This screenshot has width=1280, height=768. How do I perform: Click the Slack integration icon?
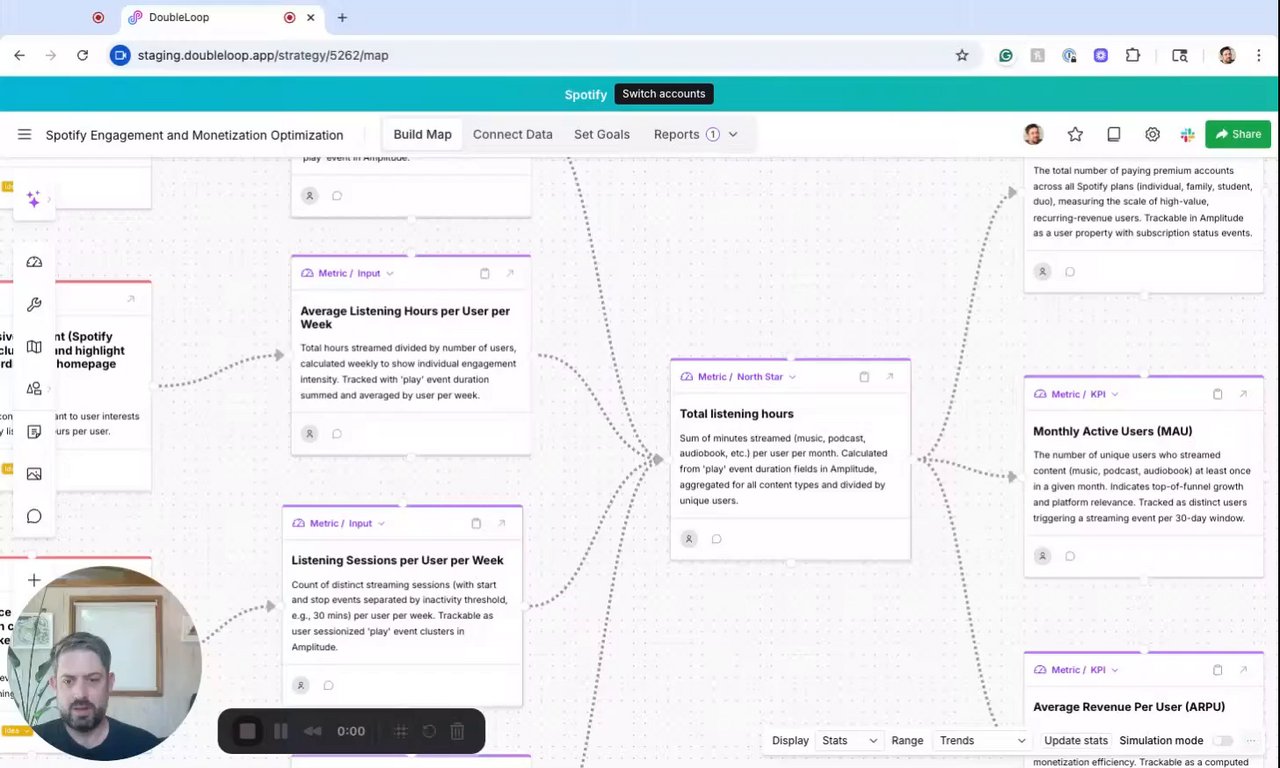pos(1187,134)
